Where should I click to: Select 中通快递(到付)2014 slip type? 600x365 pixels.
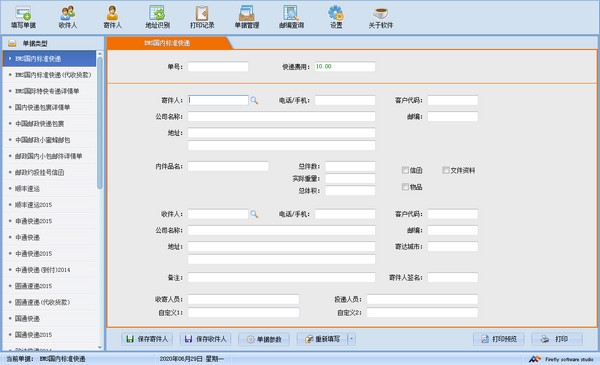coord(49,270)
